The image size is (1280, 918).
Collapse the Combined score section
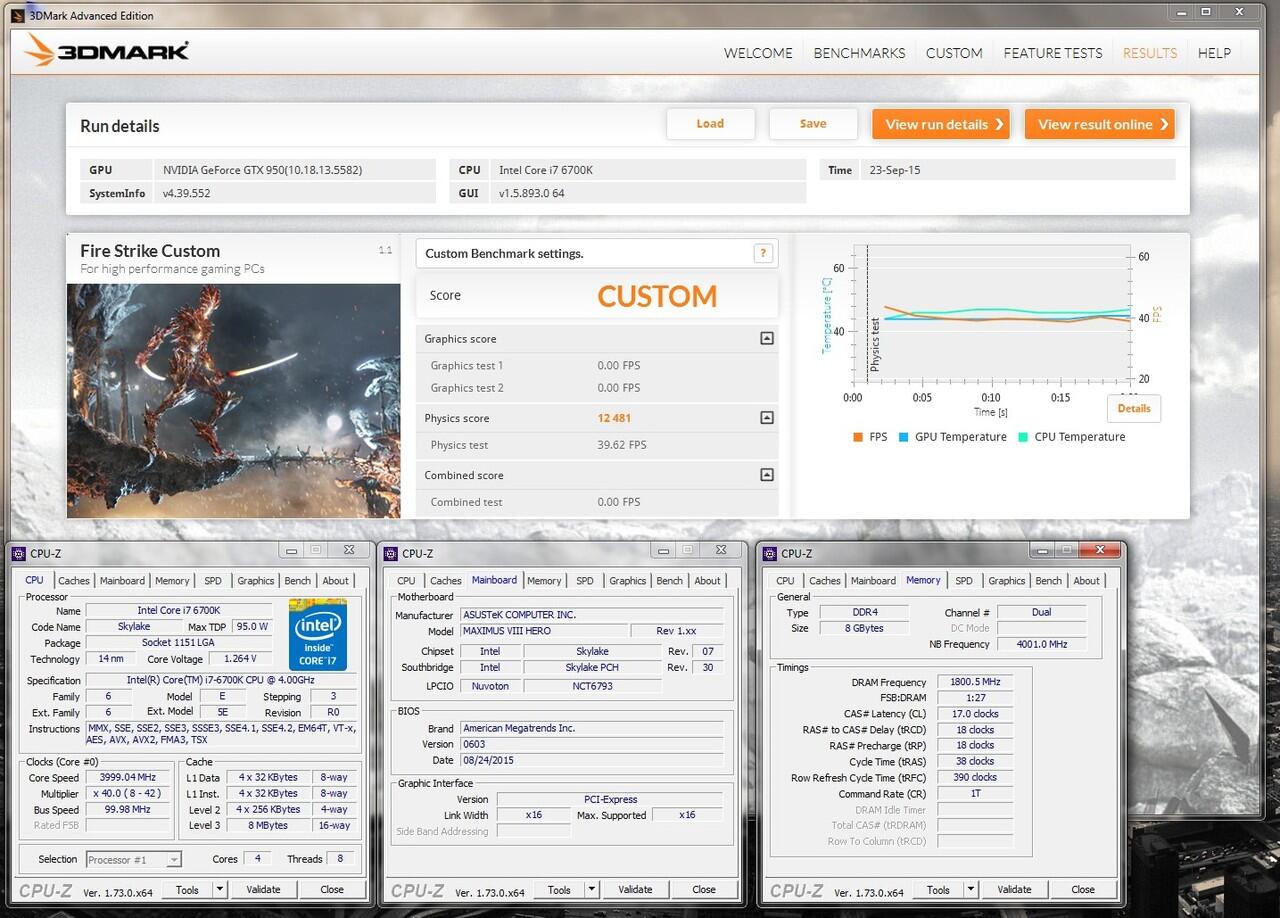click(767, 475)
